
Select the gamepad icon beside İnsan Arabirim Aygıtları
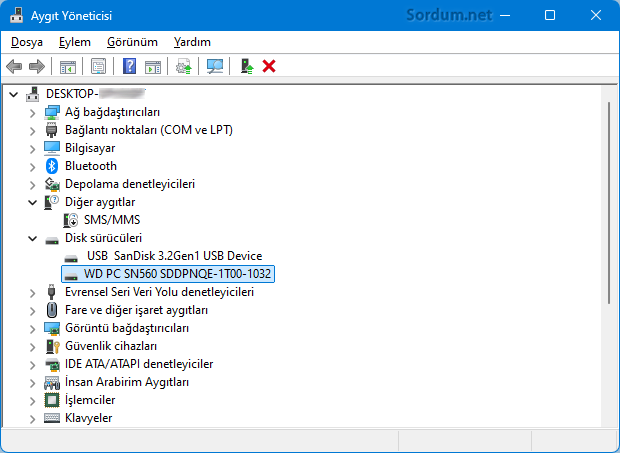click(52, 382)
